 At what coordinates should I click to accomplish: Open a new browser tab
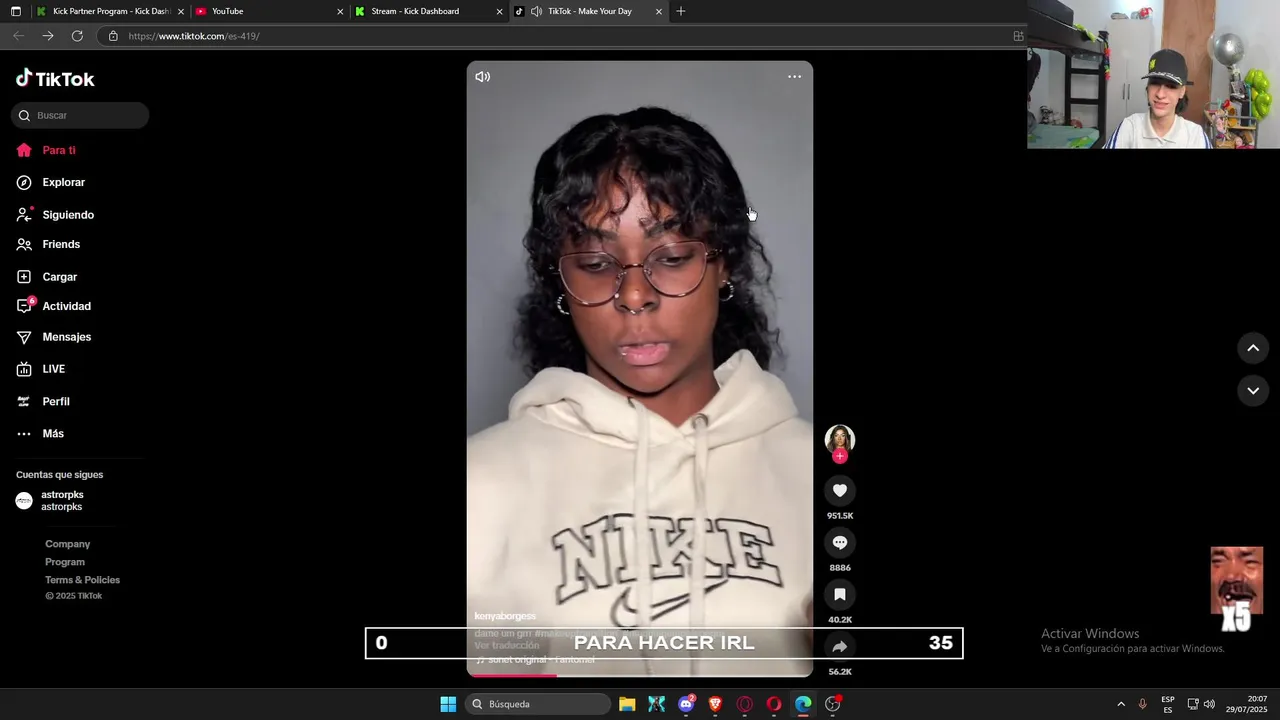click(x=681, y=11)
